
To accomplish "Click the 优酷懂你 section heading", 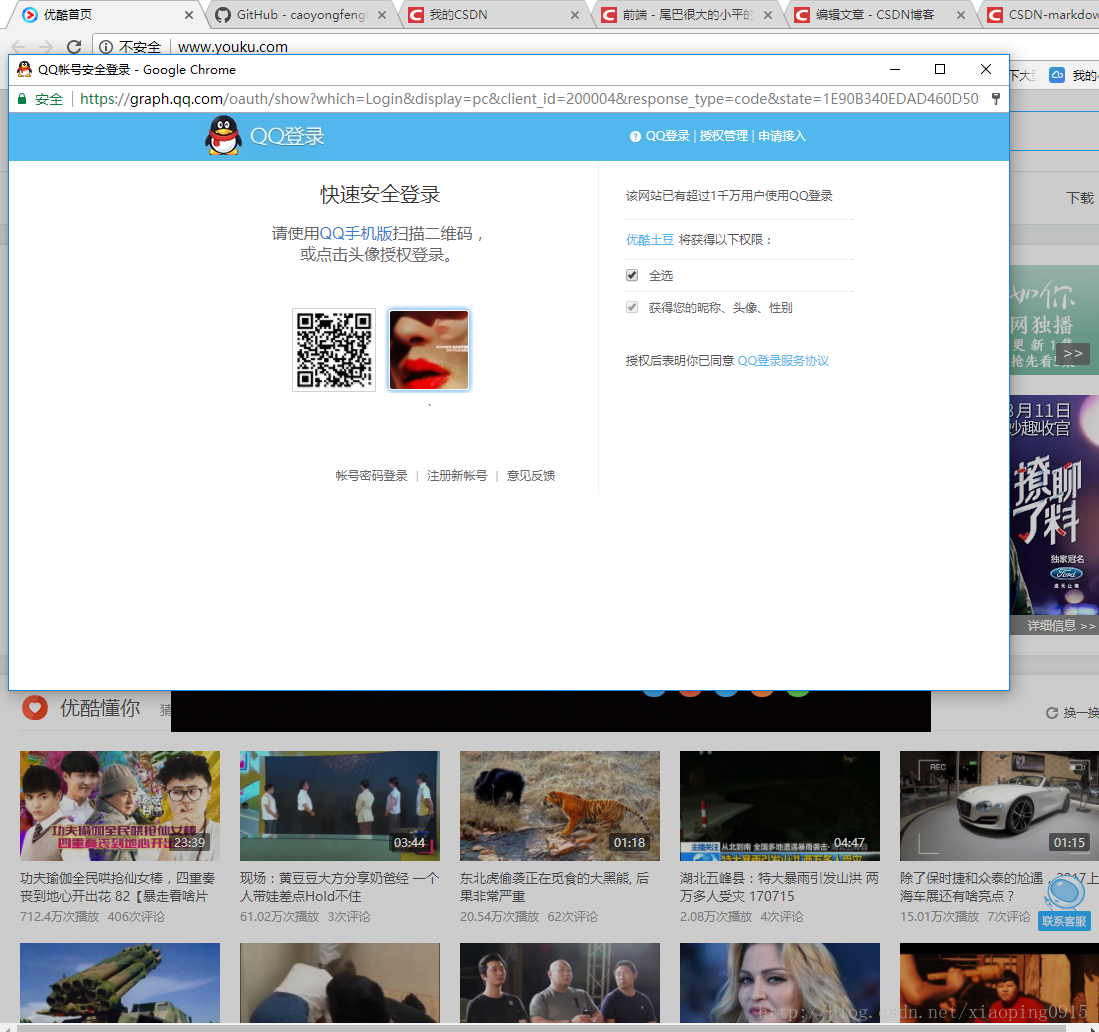I will [100, 708].
